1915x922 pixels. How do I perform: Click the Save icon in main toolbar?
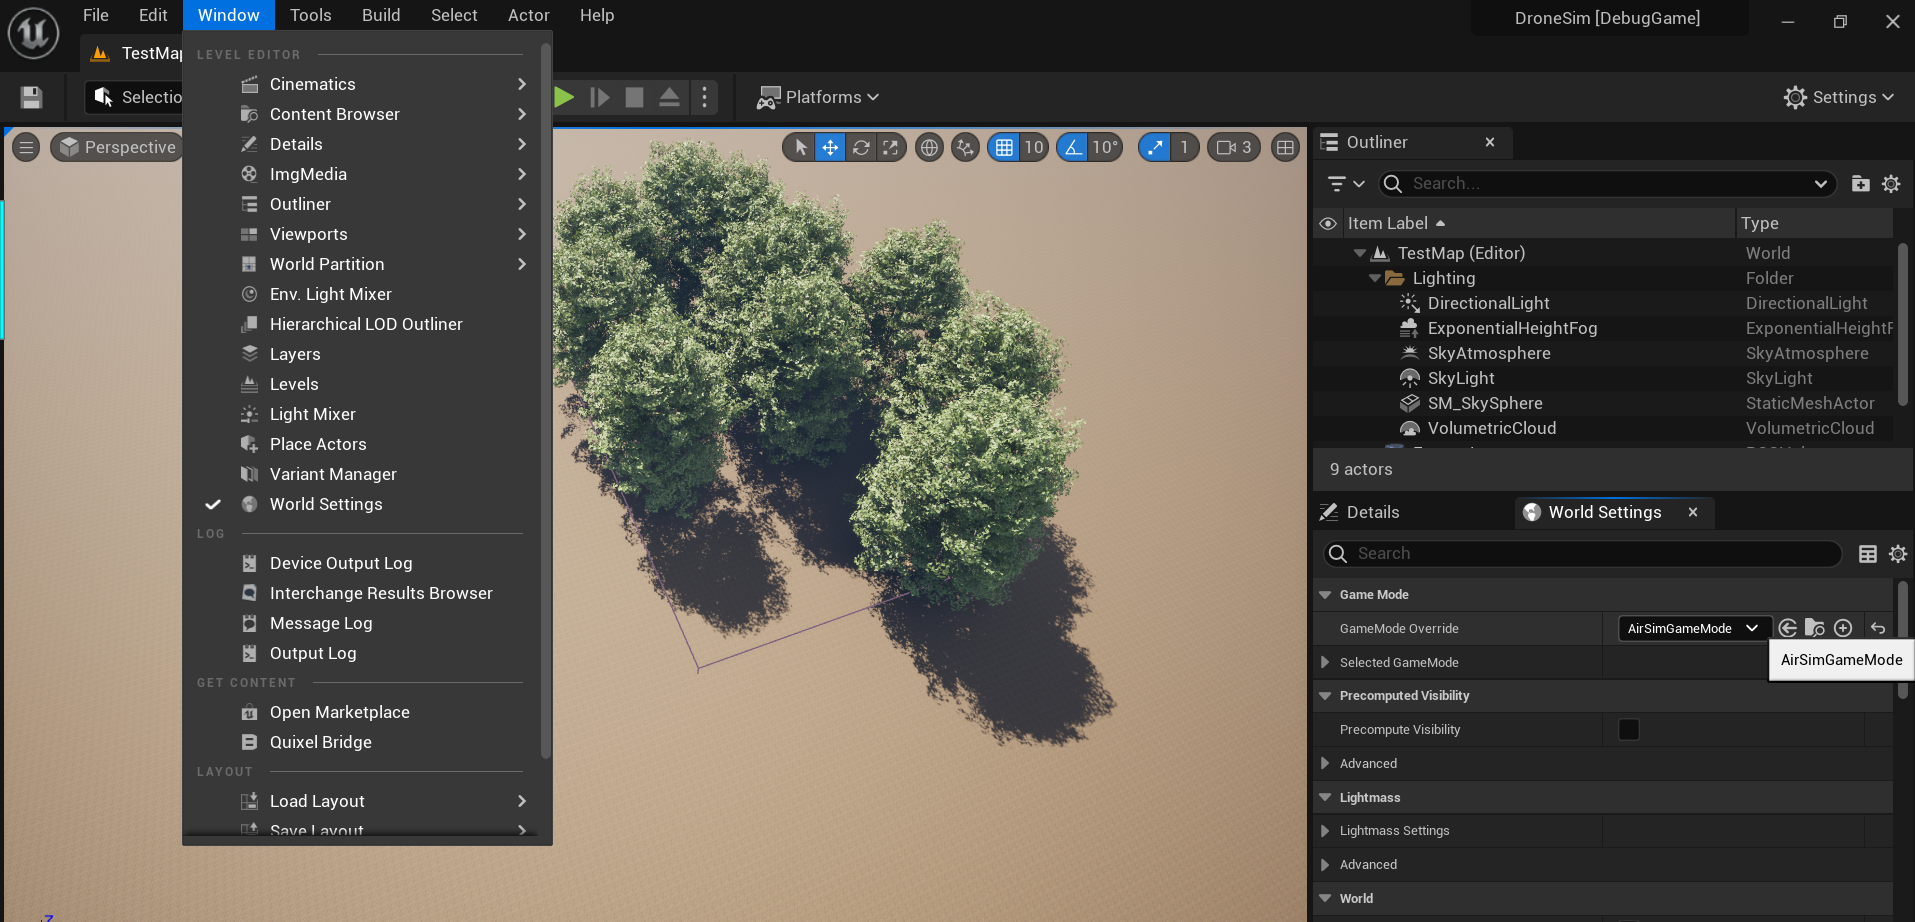click(31, 97)
